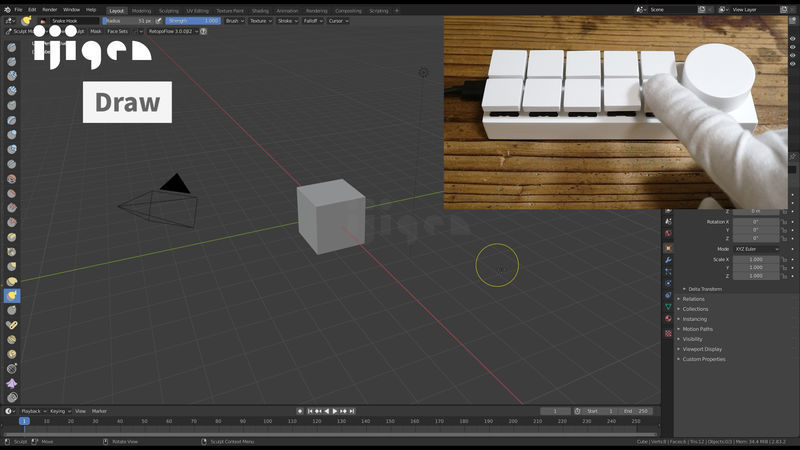The height and width of the screenshot is (450, 800).
Task: Open the Falloff settings dropdown
Action: click(x=313, y=21)
